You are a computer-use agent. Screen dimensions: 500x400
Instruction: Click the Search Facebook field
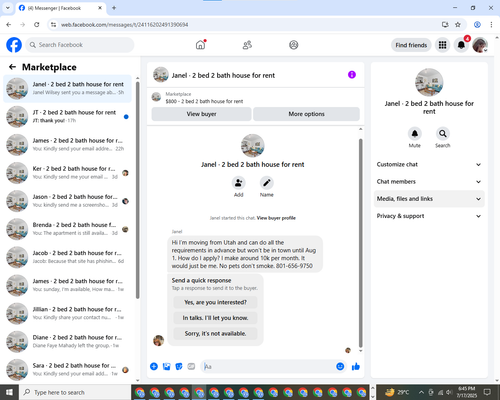(80, 45)
